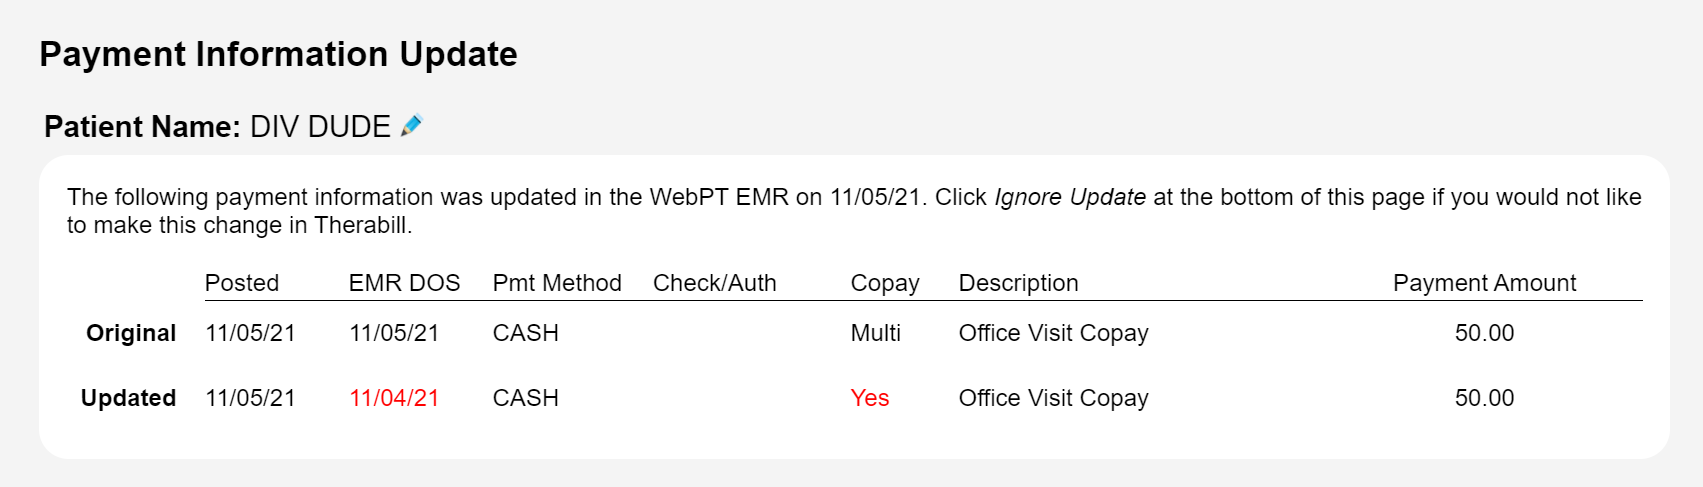Select the Payment Information Update heading
Image resolution: width=1703 pixels, height=487 pixels.
(x=278, y=54)
